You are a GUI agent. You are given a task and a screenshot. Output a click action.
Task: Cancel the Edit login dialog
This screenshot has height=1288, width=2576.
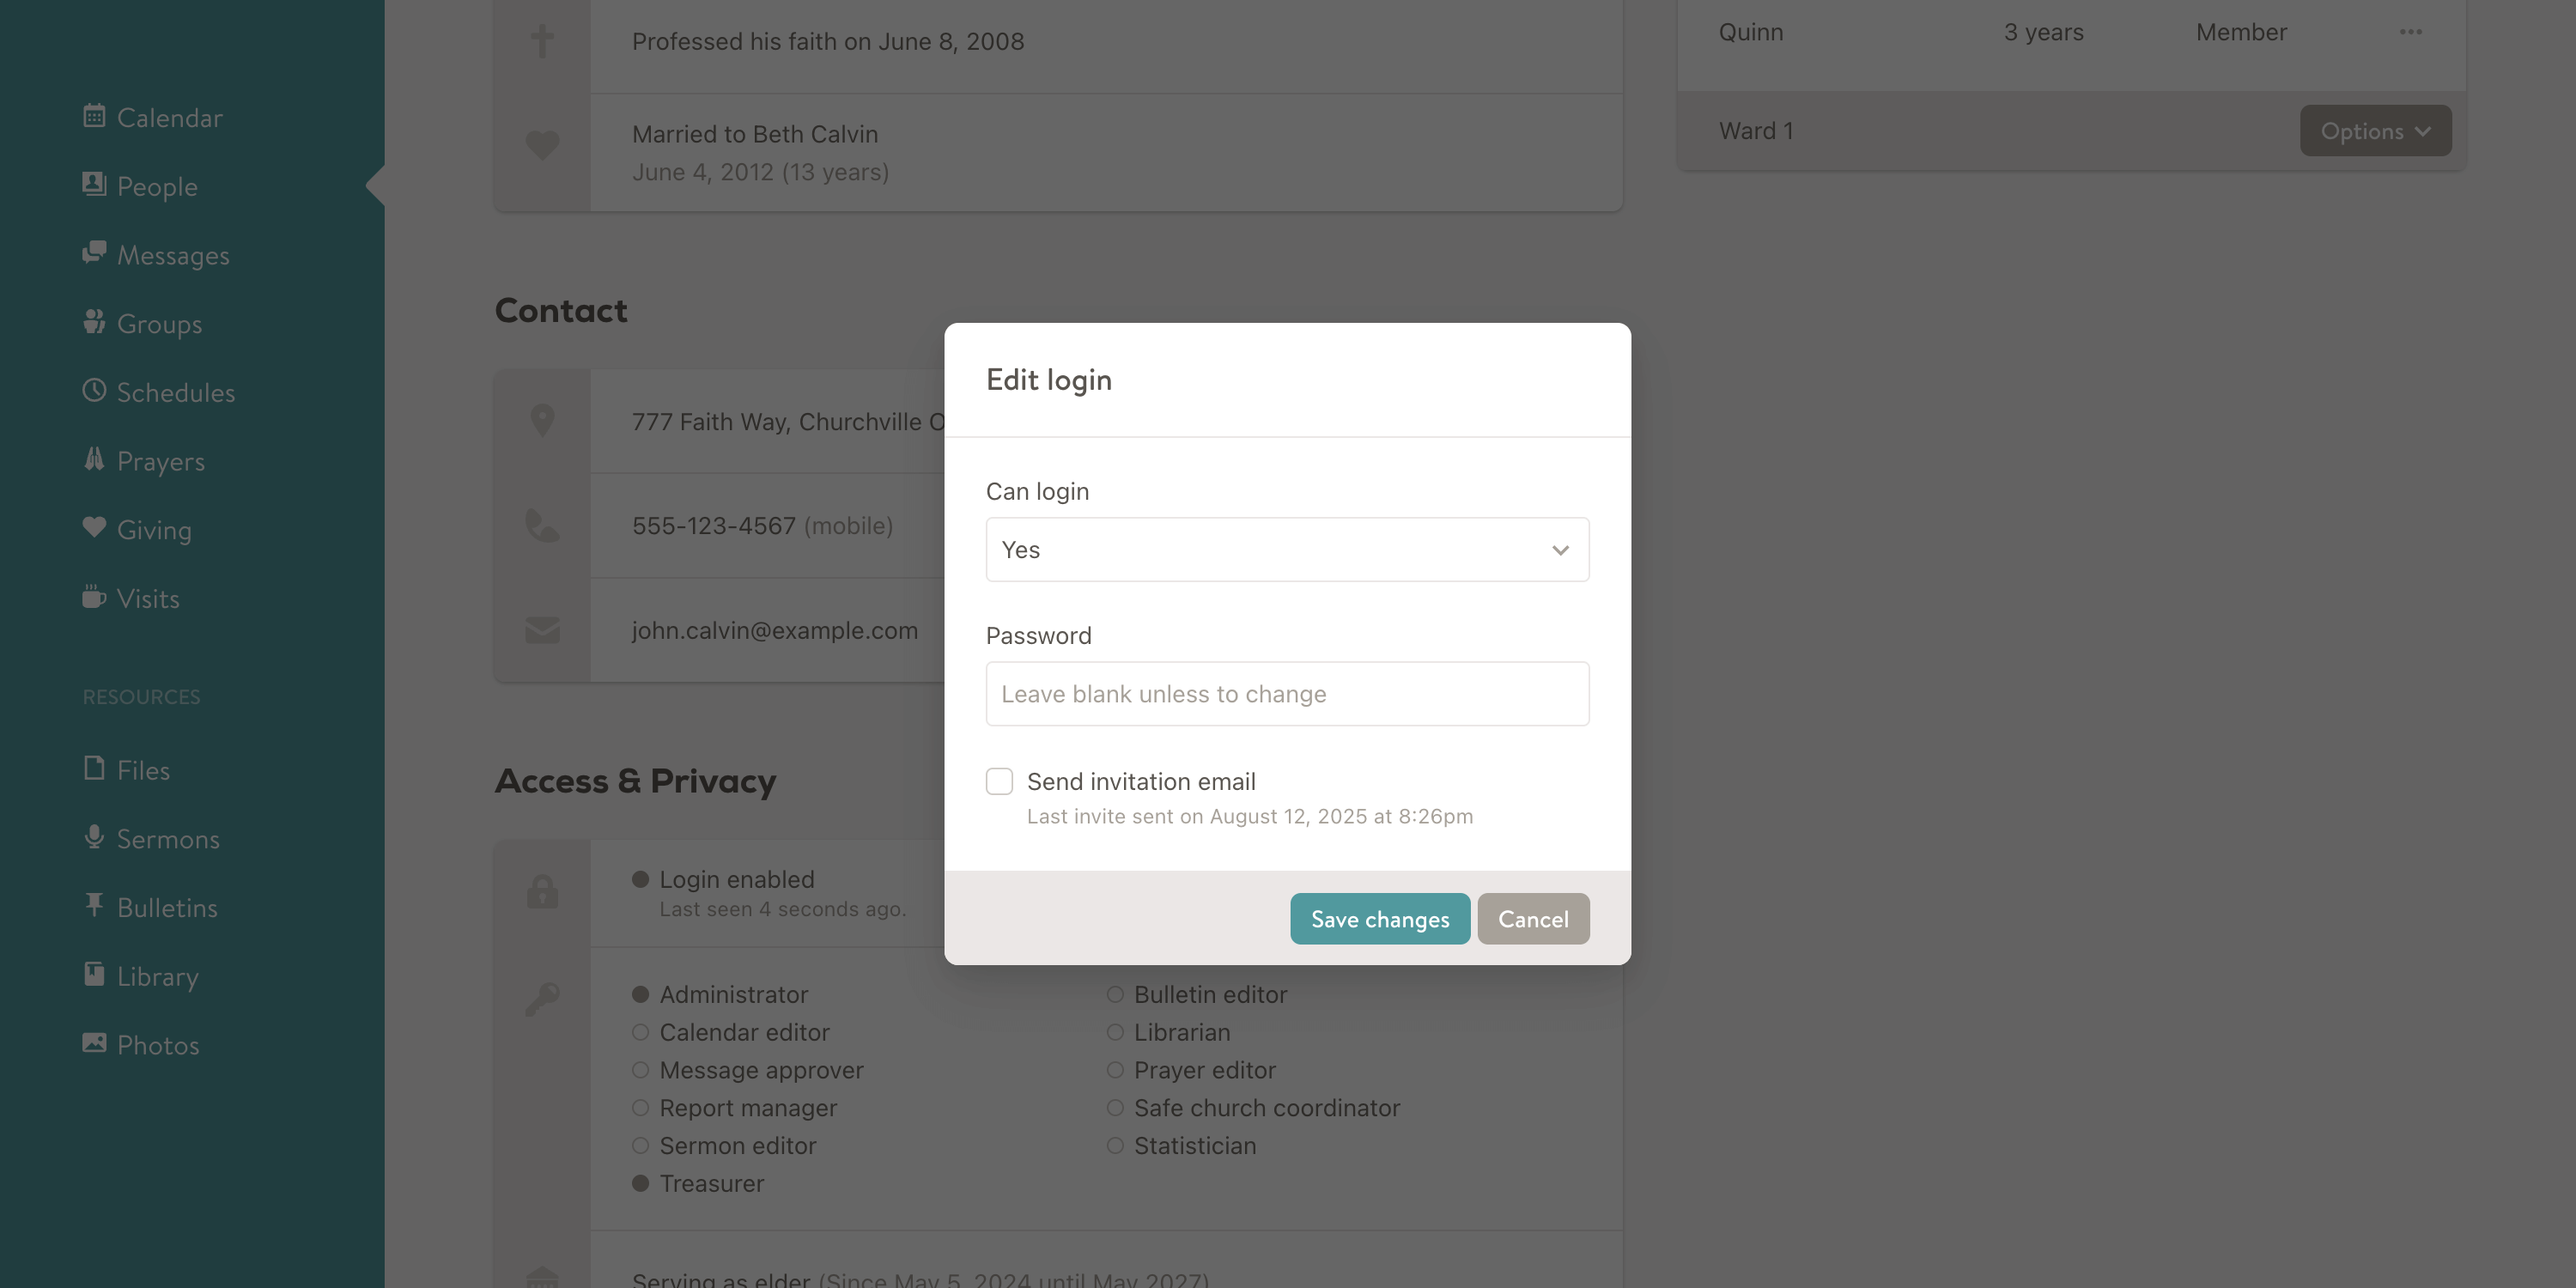(1533, 919)
